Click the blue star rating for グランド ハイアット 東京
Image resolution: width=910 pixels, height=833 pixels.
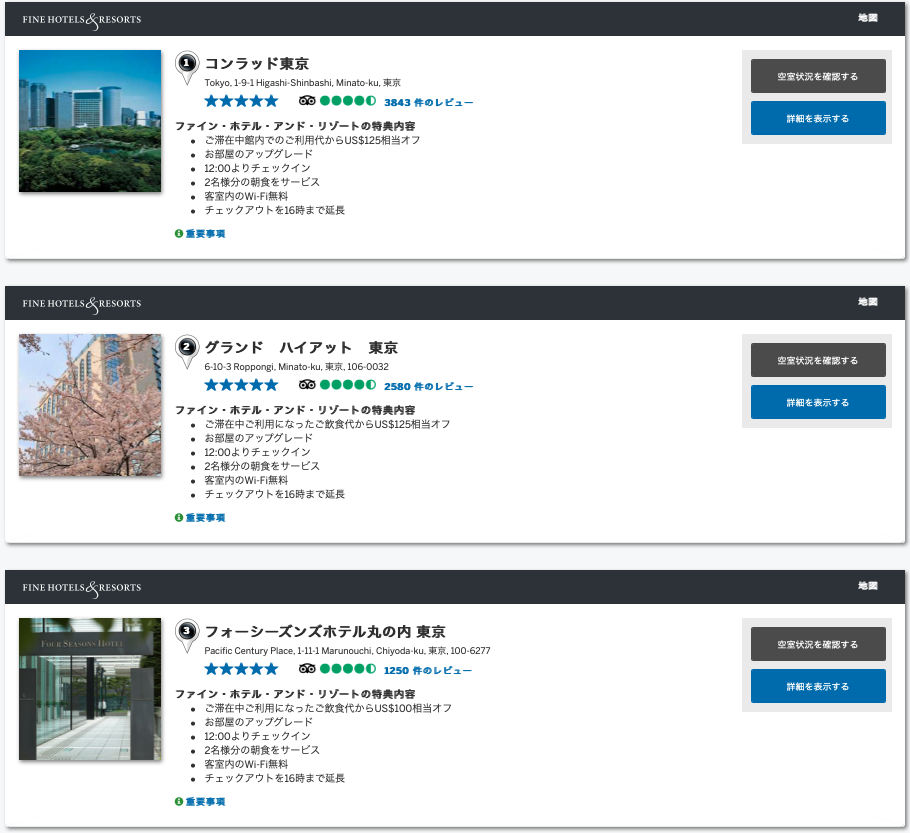tap(241, 385)
